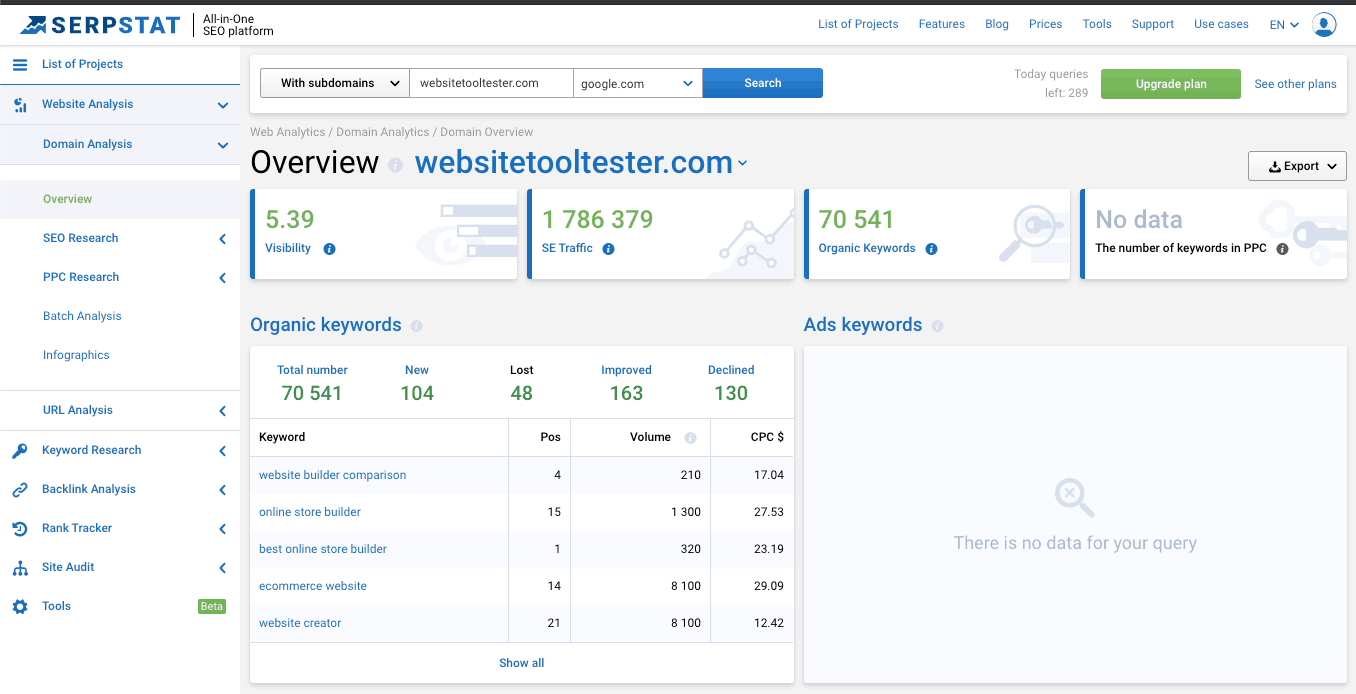This screenshot has height=694, width=1356.
Task: Open Batch Analysis in the sidebar
Action: [82, 316]
